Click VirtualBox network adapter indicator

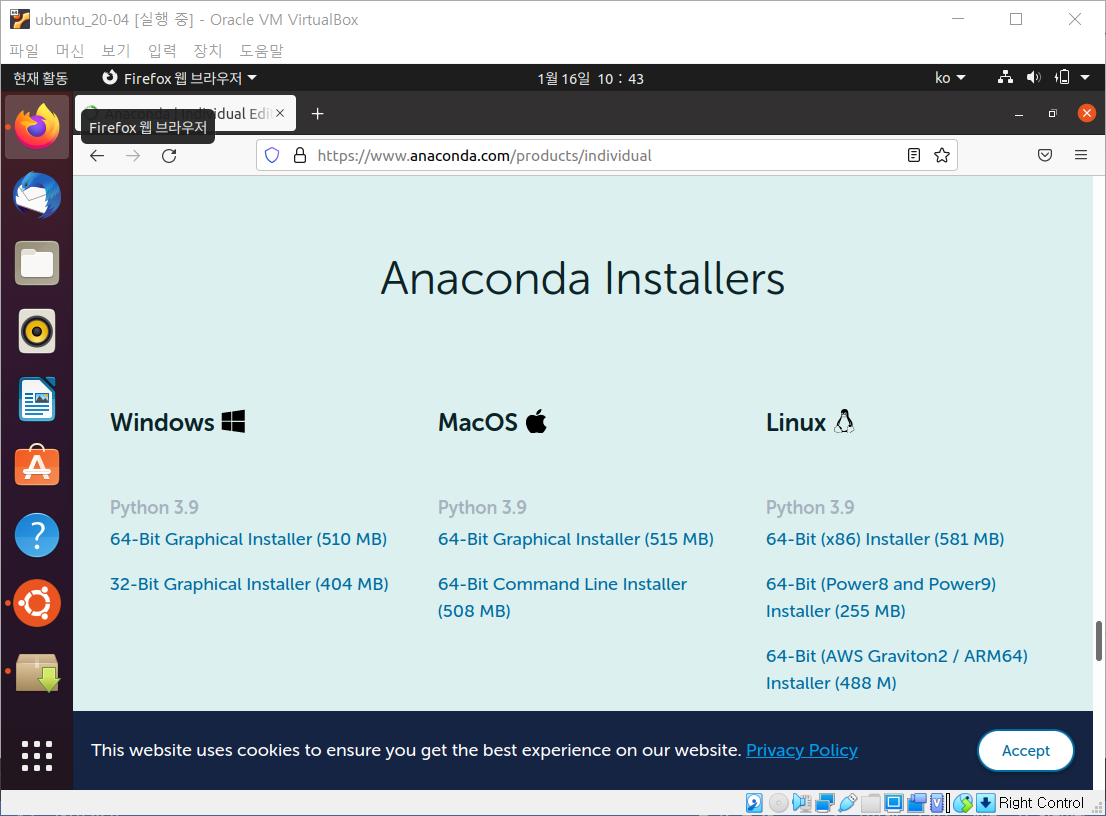coord(825,803)
